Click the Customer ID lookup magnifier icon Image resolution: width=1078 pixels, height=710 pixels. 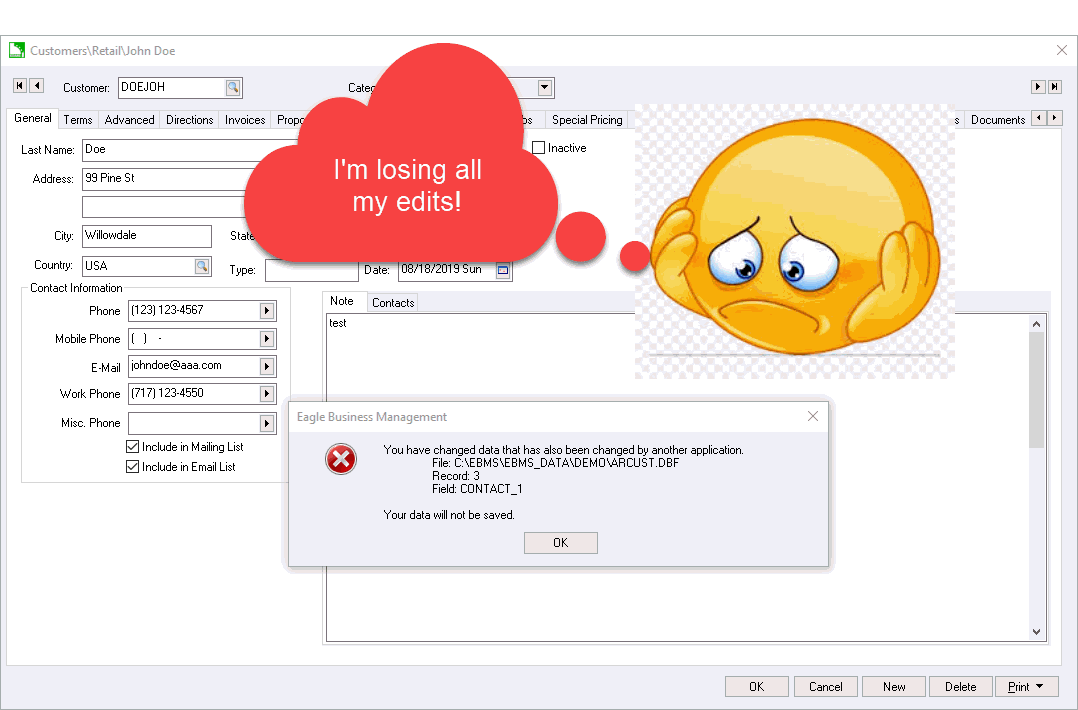[x=233, y=88]
